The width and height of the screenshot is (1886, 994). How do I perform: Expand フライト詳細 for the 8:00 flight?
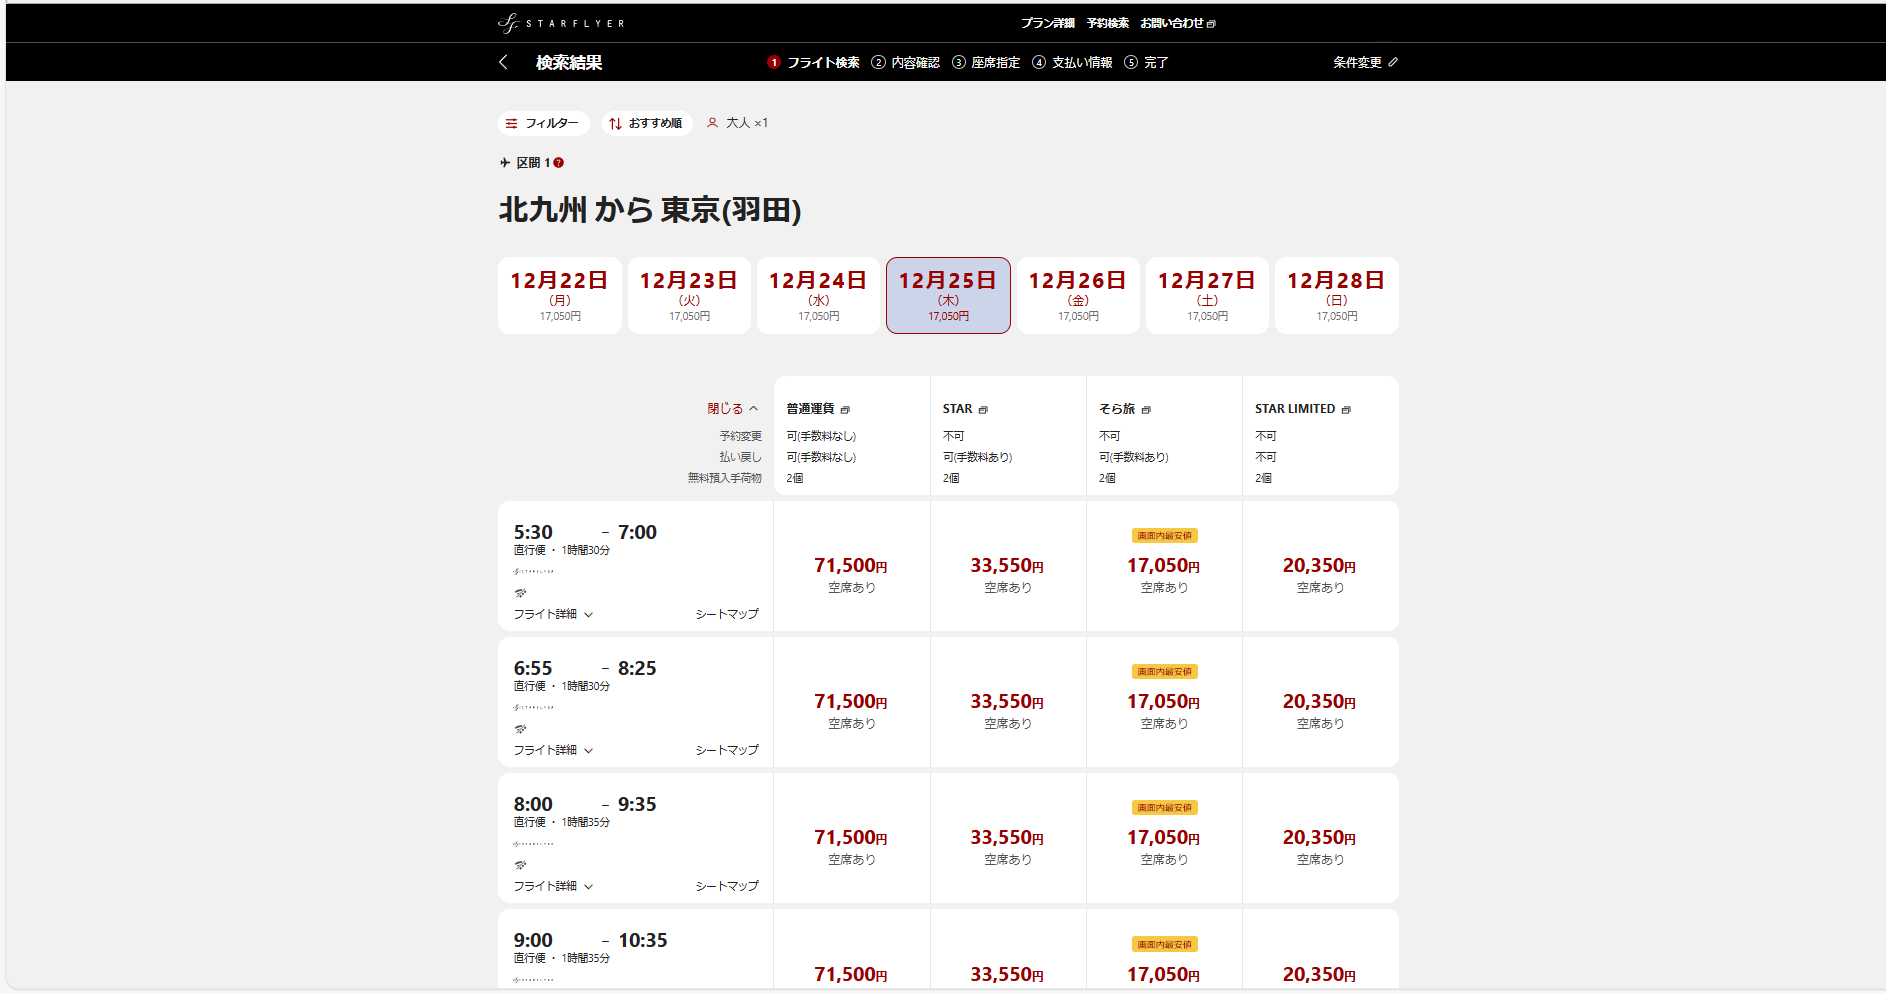[553, 886]
